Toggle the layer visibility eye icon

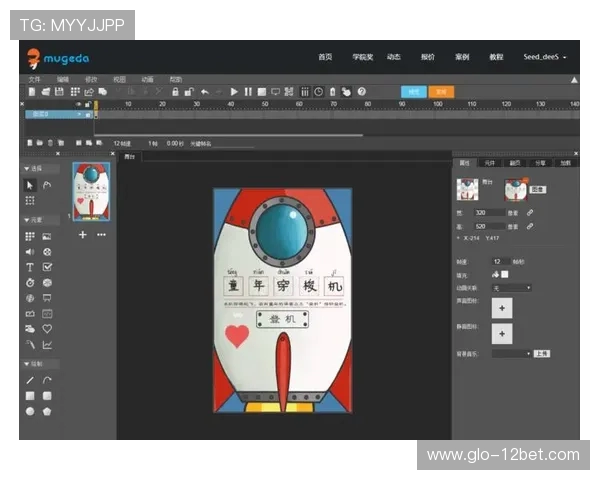[x=79, y=103]
